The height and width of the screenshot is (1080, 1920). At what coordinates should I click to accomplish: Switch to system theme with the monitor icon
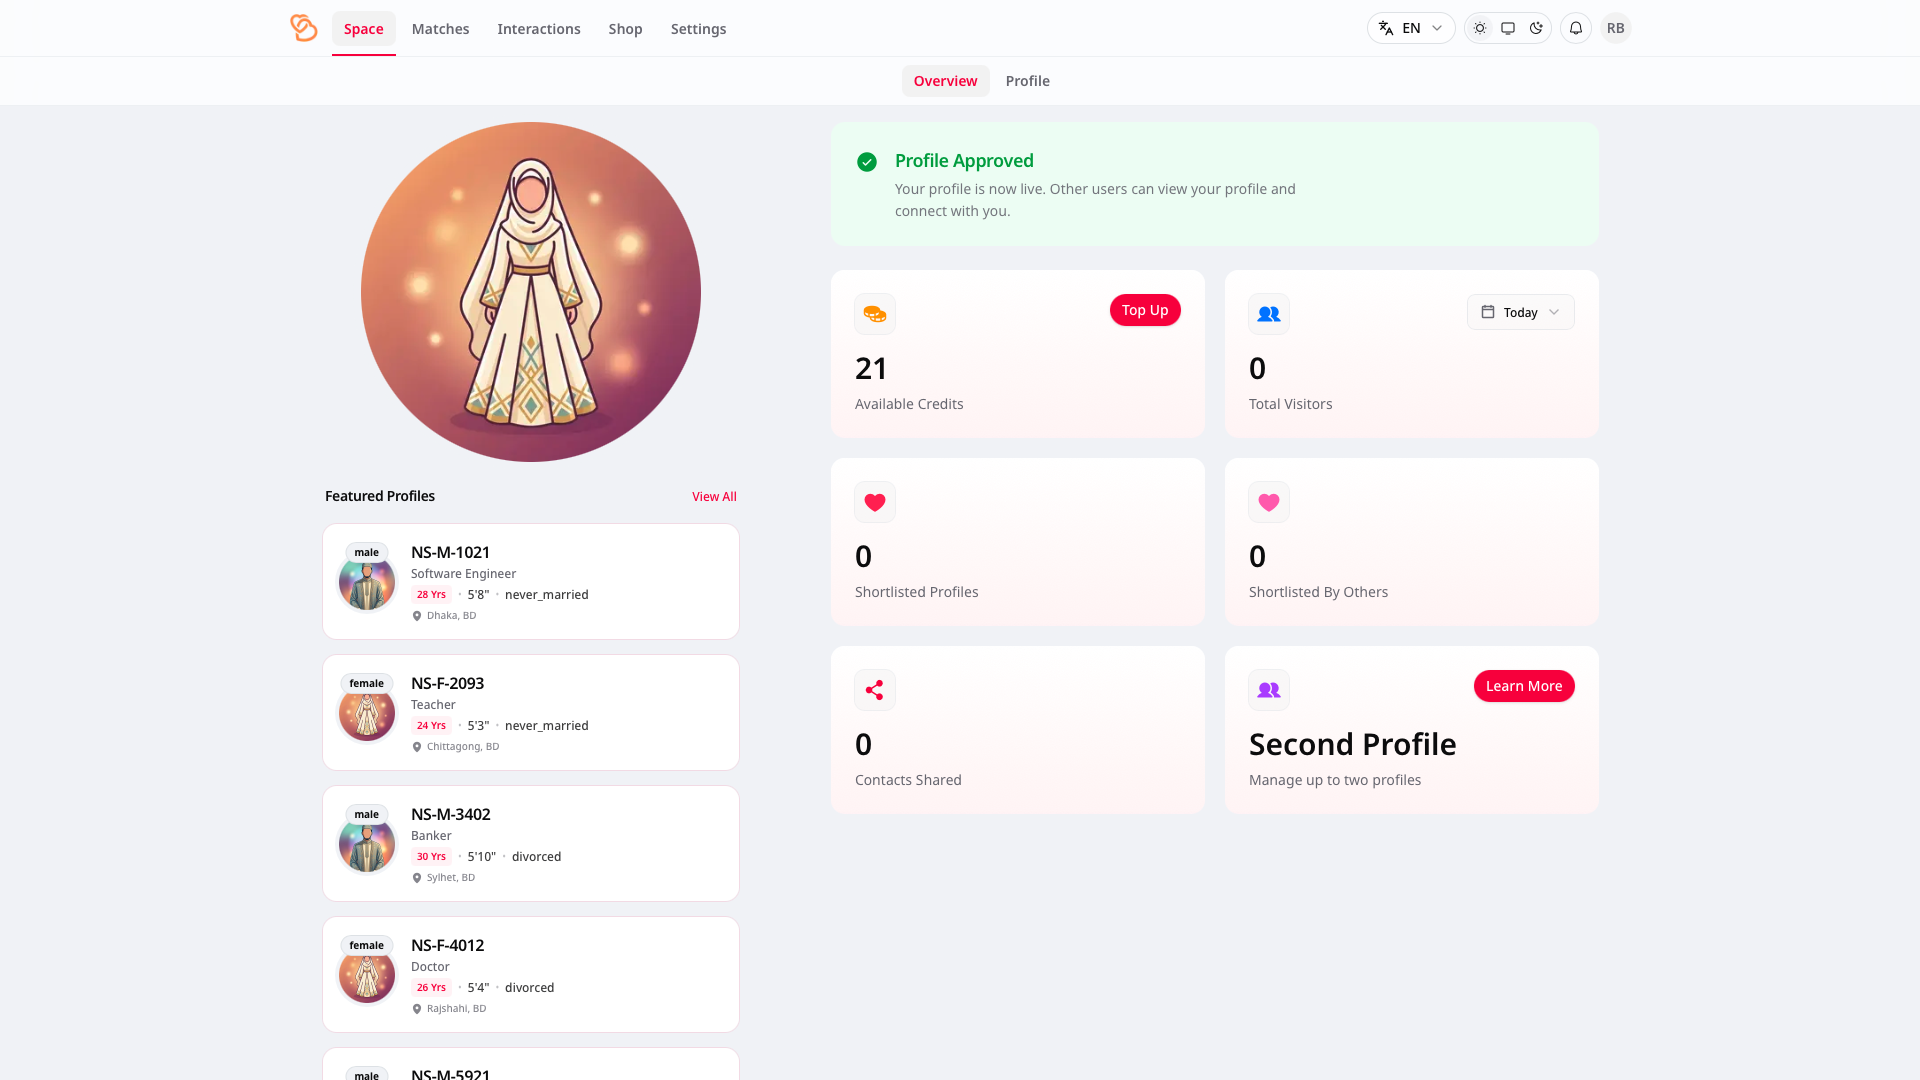(1508, 28)
